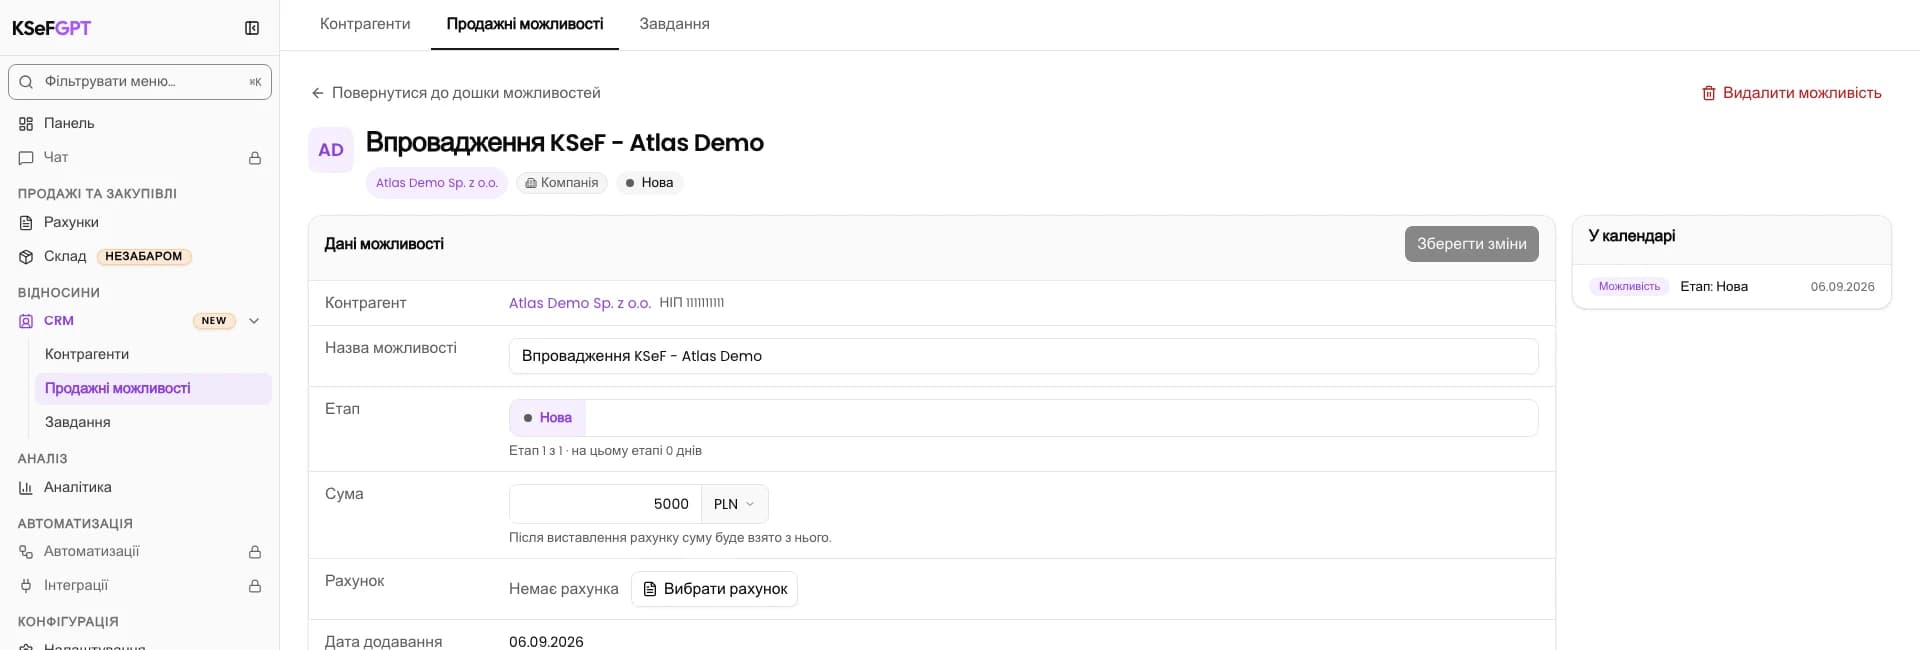Select the Продажні можливості top tab

pyautogui.click(x=525, y=24)
